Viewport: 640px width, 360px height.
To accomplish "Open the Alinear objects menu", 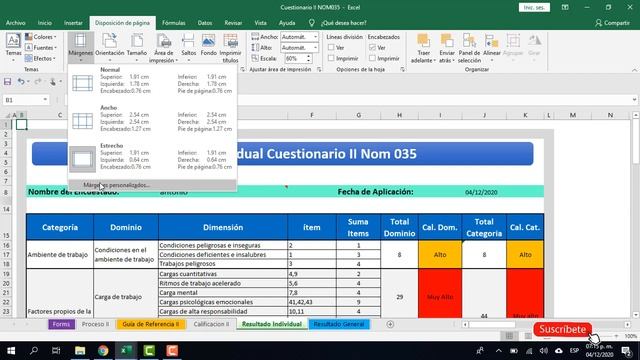I will tap(492, 48).
